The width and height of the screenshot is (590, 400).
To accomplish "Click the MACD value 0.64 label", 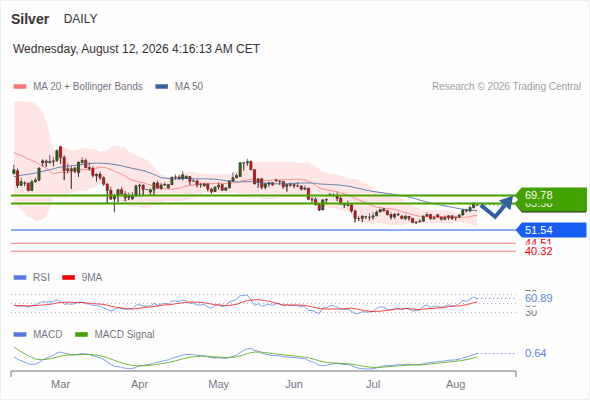I will pyautogui.click(x=535, y=353).
